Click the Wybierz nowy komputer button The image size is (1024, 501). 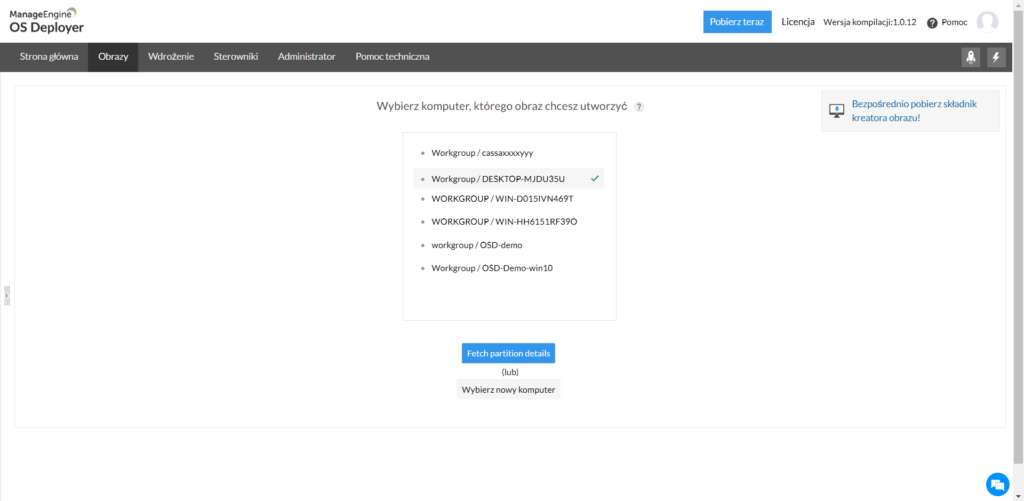[x=508, y=389]
